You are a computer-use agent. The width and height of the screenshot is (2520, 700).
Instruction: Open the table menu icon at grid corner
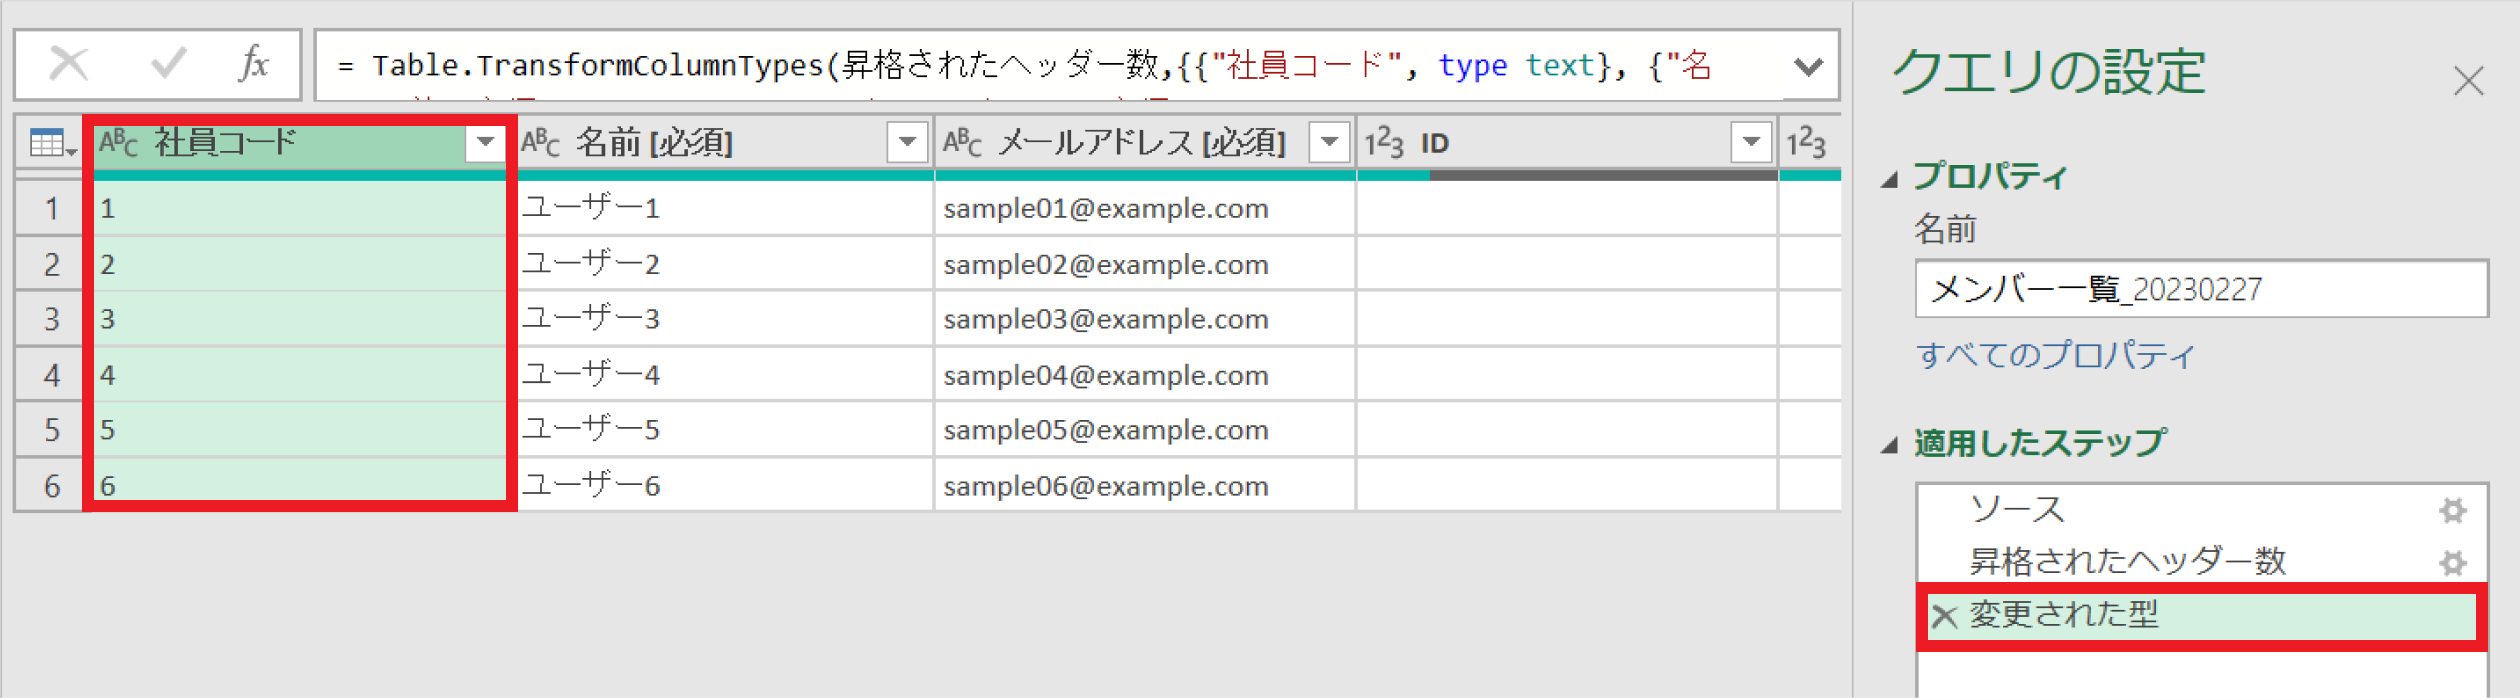52,144
